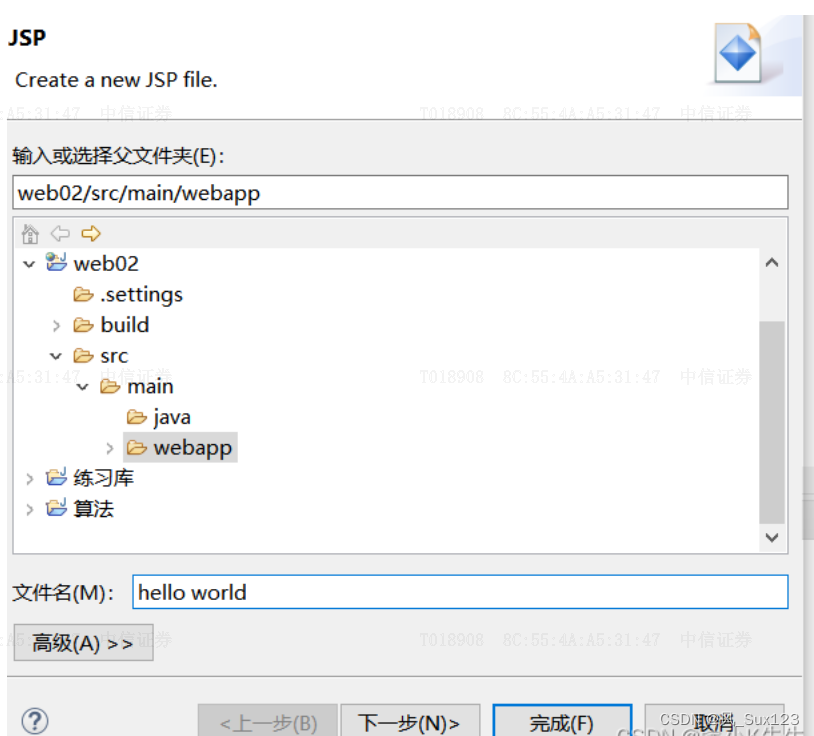Expand the 算法 project node
This screenshot has width=814, height=736.
pyautogui.click(x=30, y=510)
